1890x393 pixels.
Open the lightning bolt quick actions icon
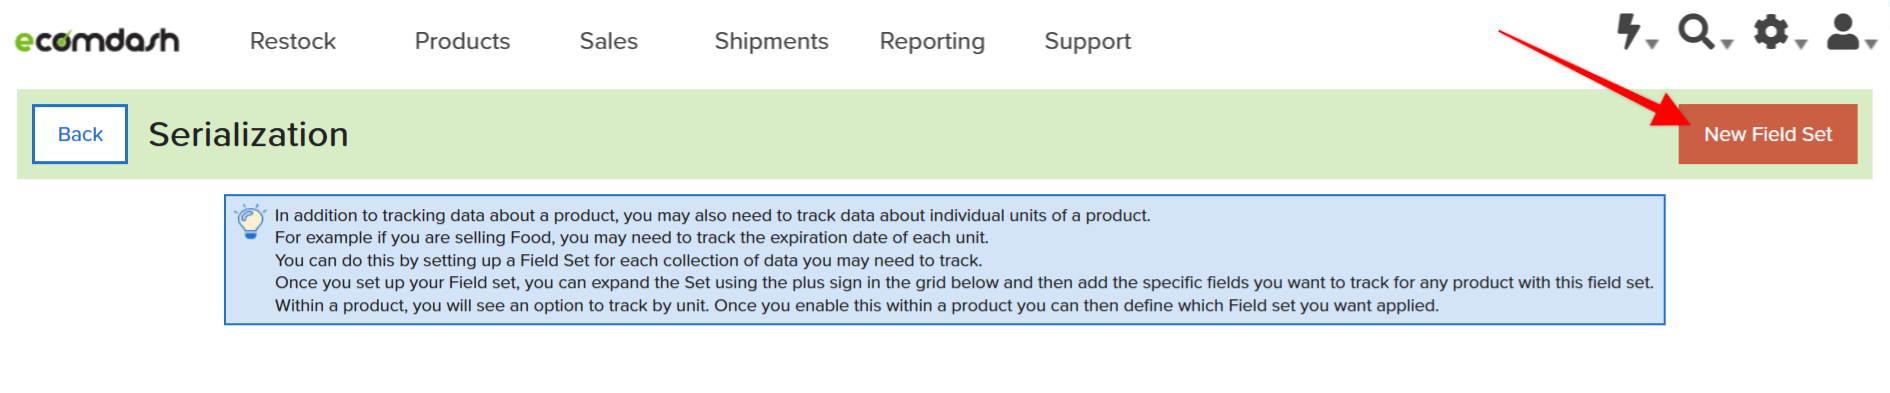1629,31
